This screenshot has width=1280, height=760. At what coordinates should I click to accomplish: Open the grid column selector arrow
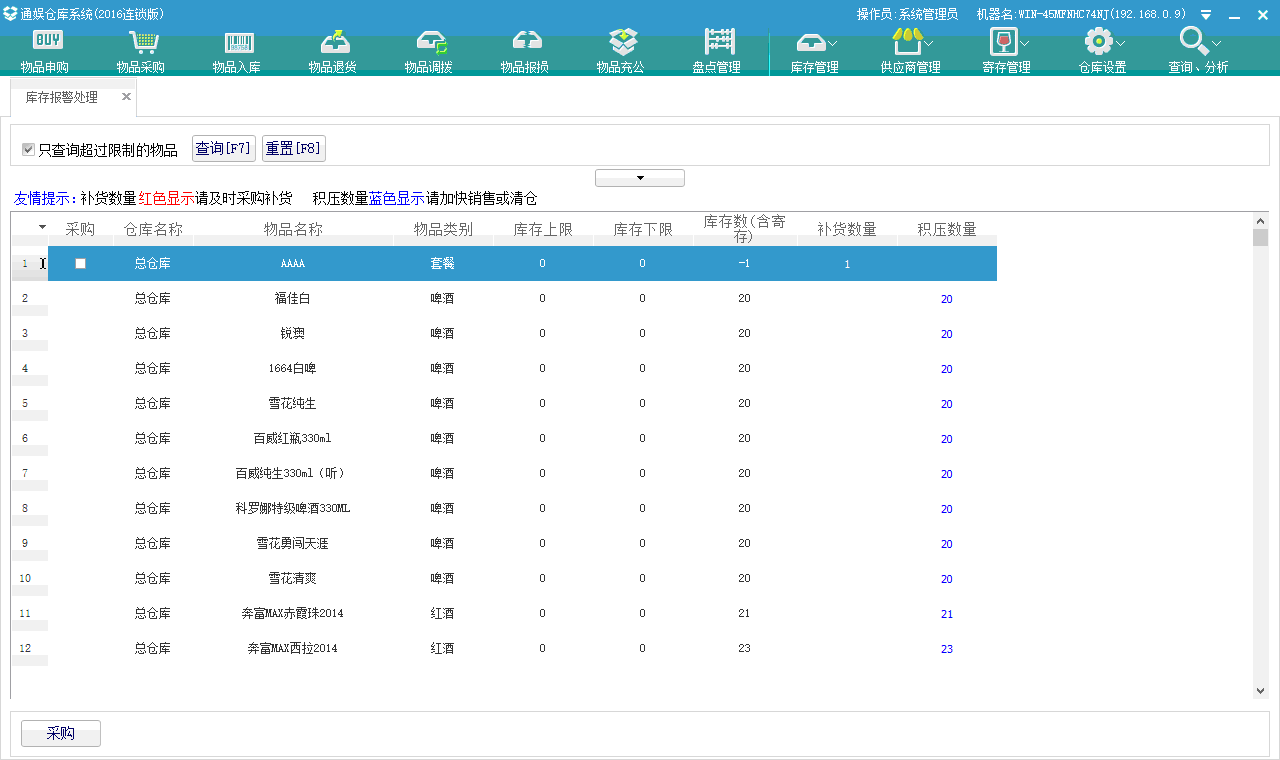pos(42,227)
